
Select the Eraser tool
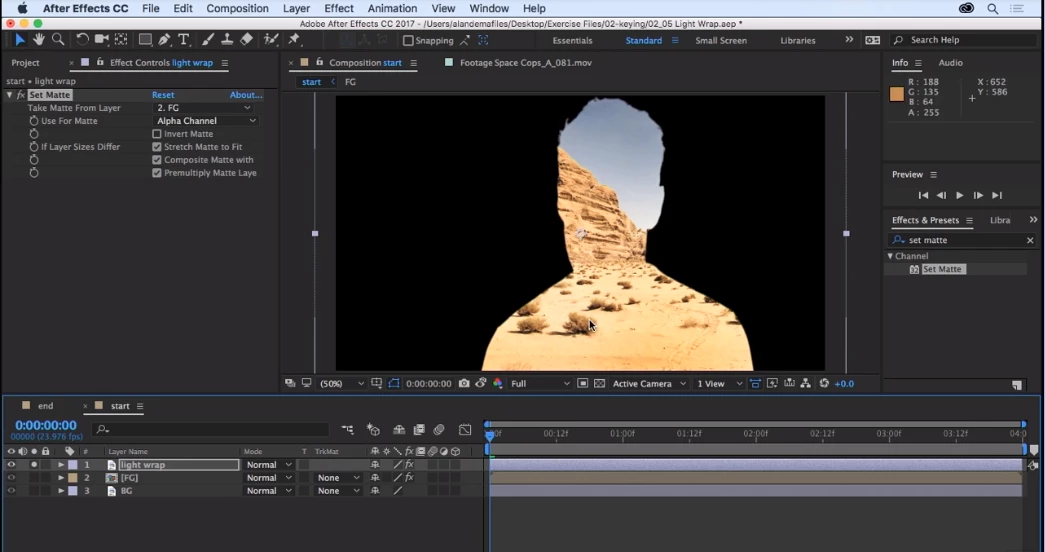tap(246, 40)
